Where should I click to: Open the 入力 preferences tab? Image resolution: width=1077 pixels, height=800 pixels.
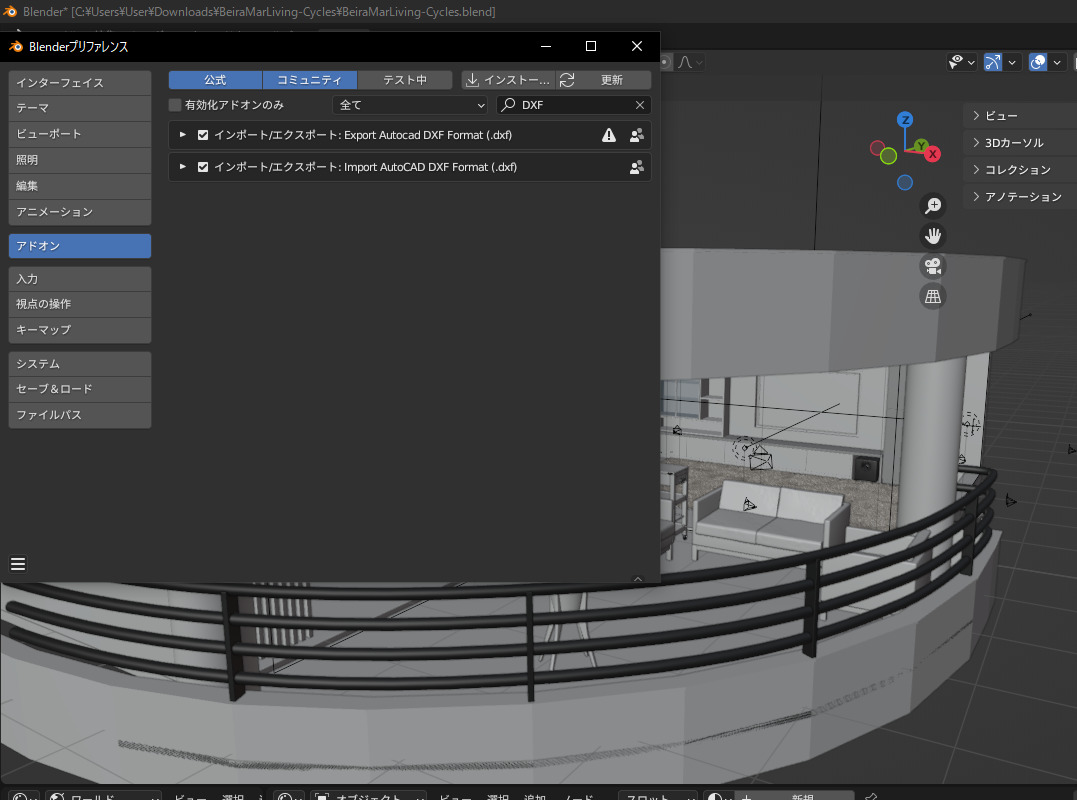coord(80,279)
